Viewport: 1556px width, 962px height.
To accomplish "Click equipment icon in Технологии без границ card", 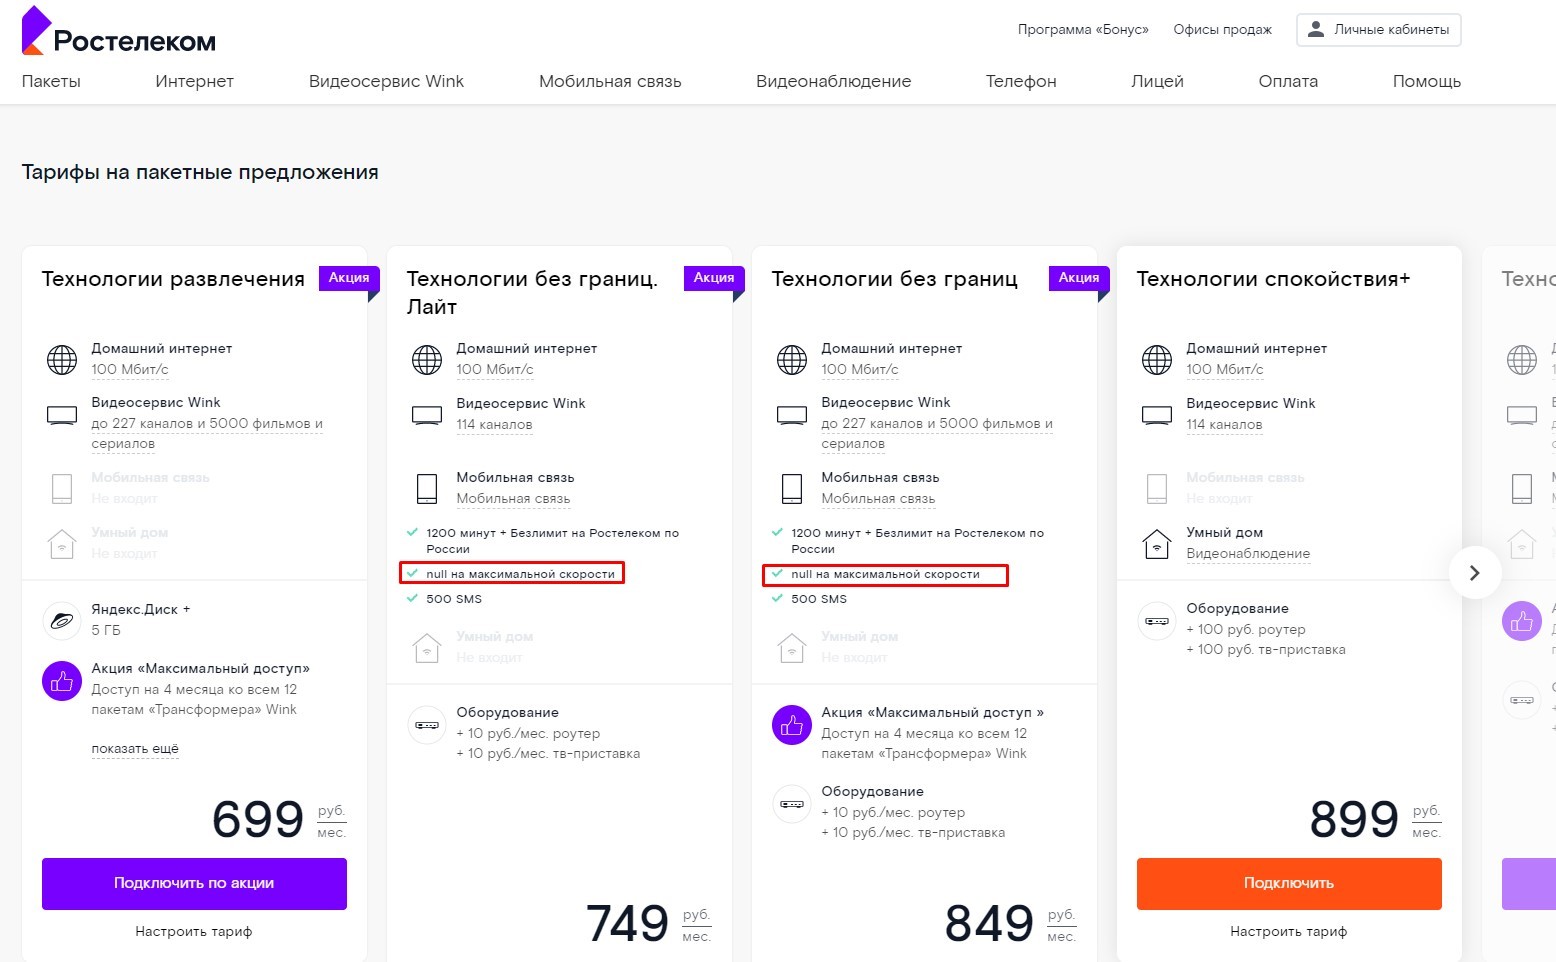I will 792,804.
